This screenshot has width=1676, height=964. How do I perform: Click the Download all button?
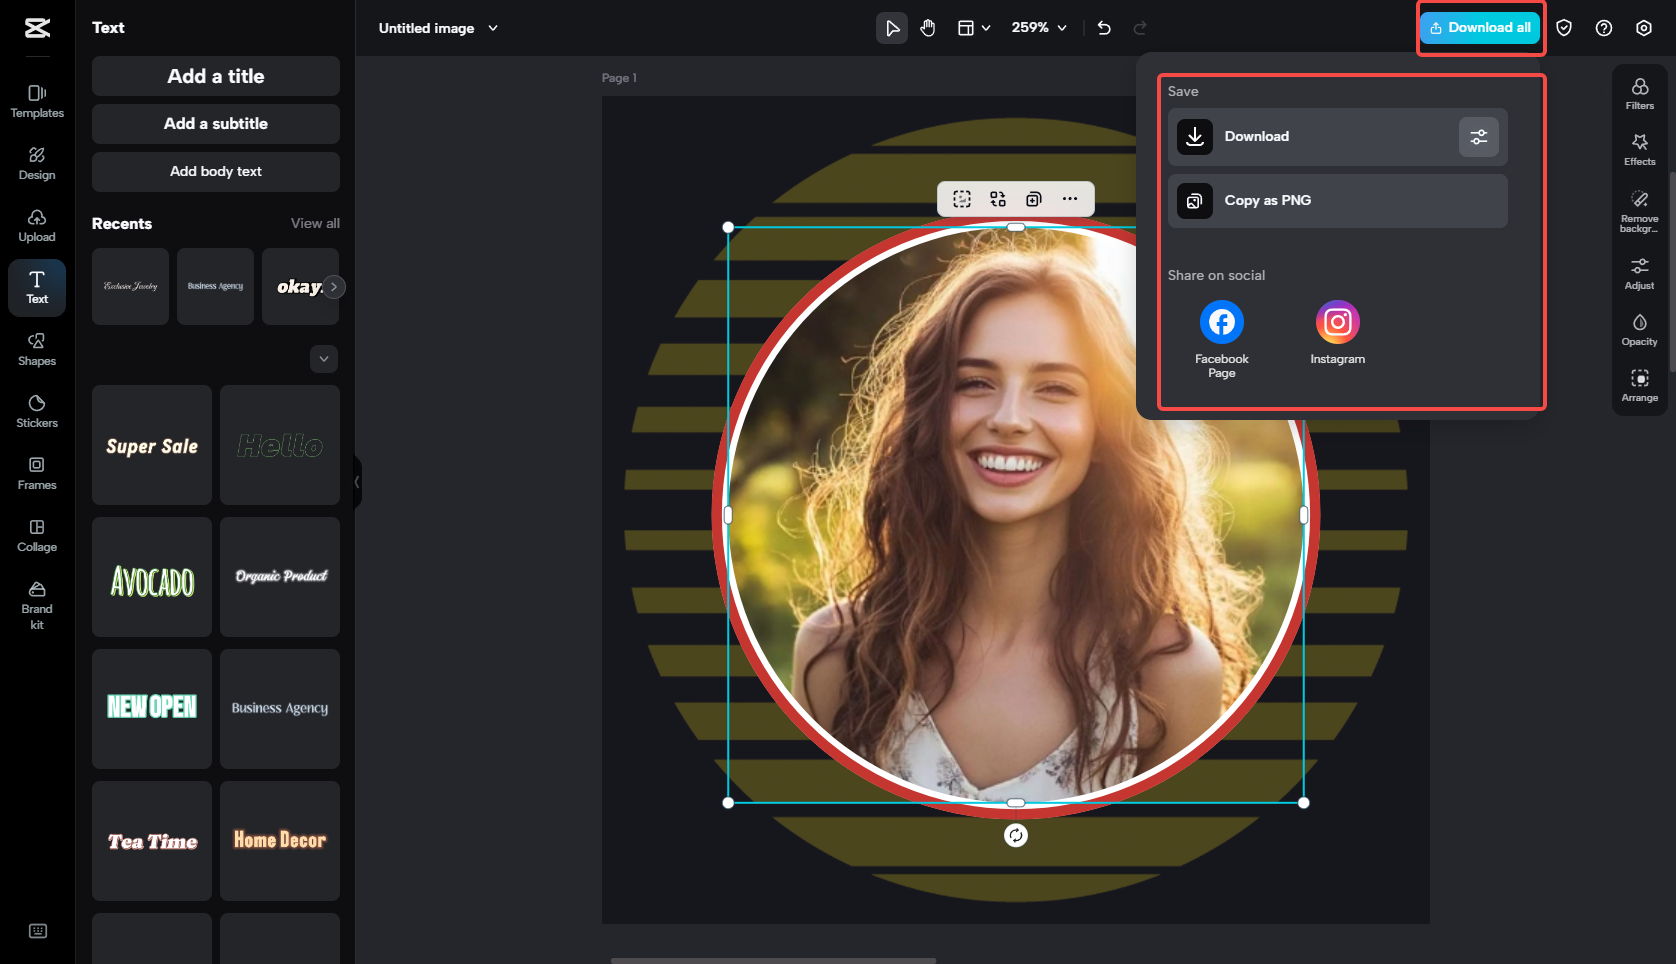click(x=1480, y=27)
